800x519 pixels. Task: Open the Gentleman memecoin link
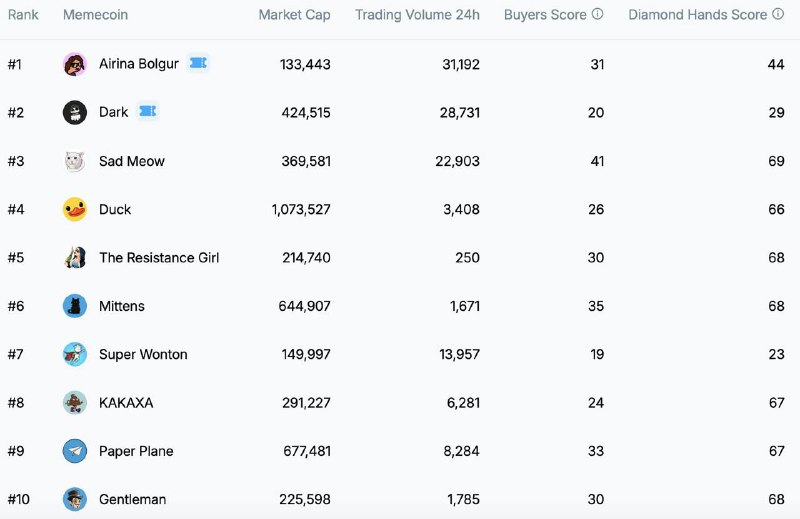(x=133, y=499)
